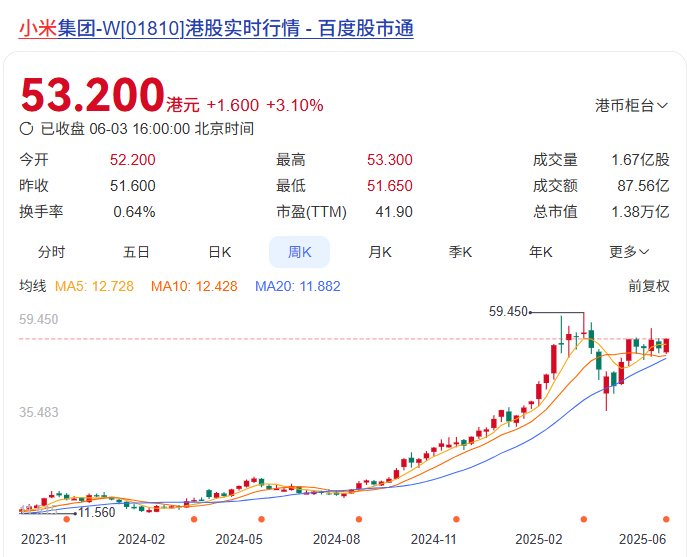Click the +1.600 price change value

coord(233,105)
